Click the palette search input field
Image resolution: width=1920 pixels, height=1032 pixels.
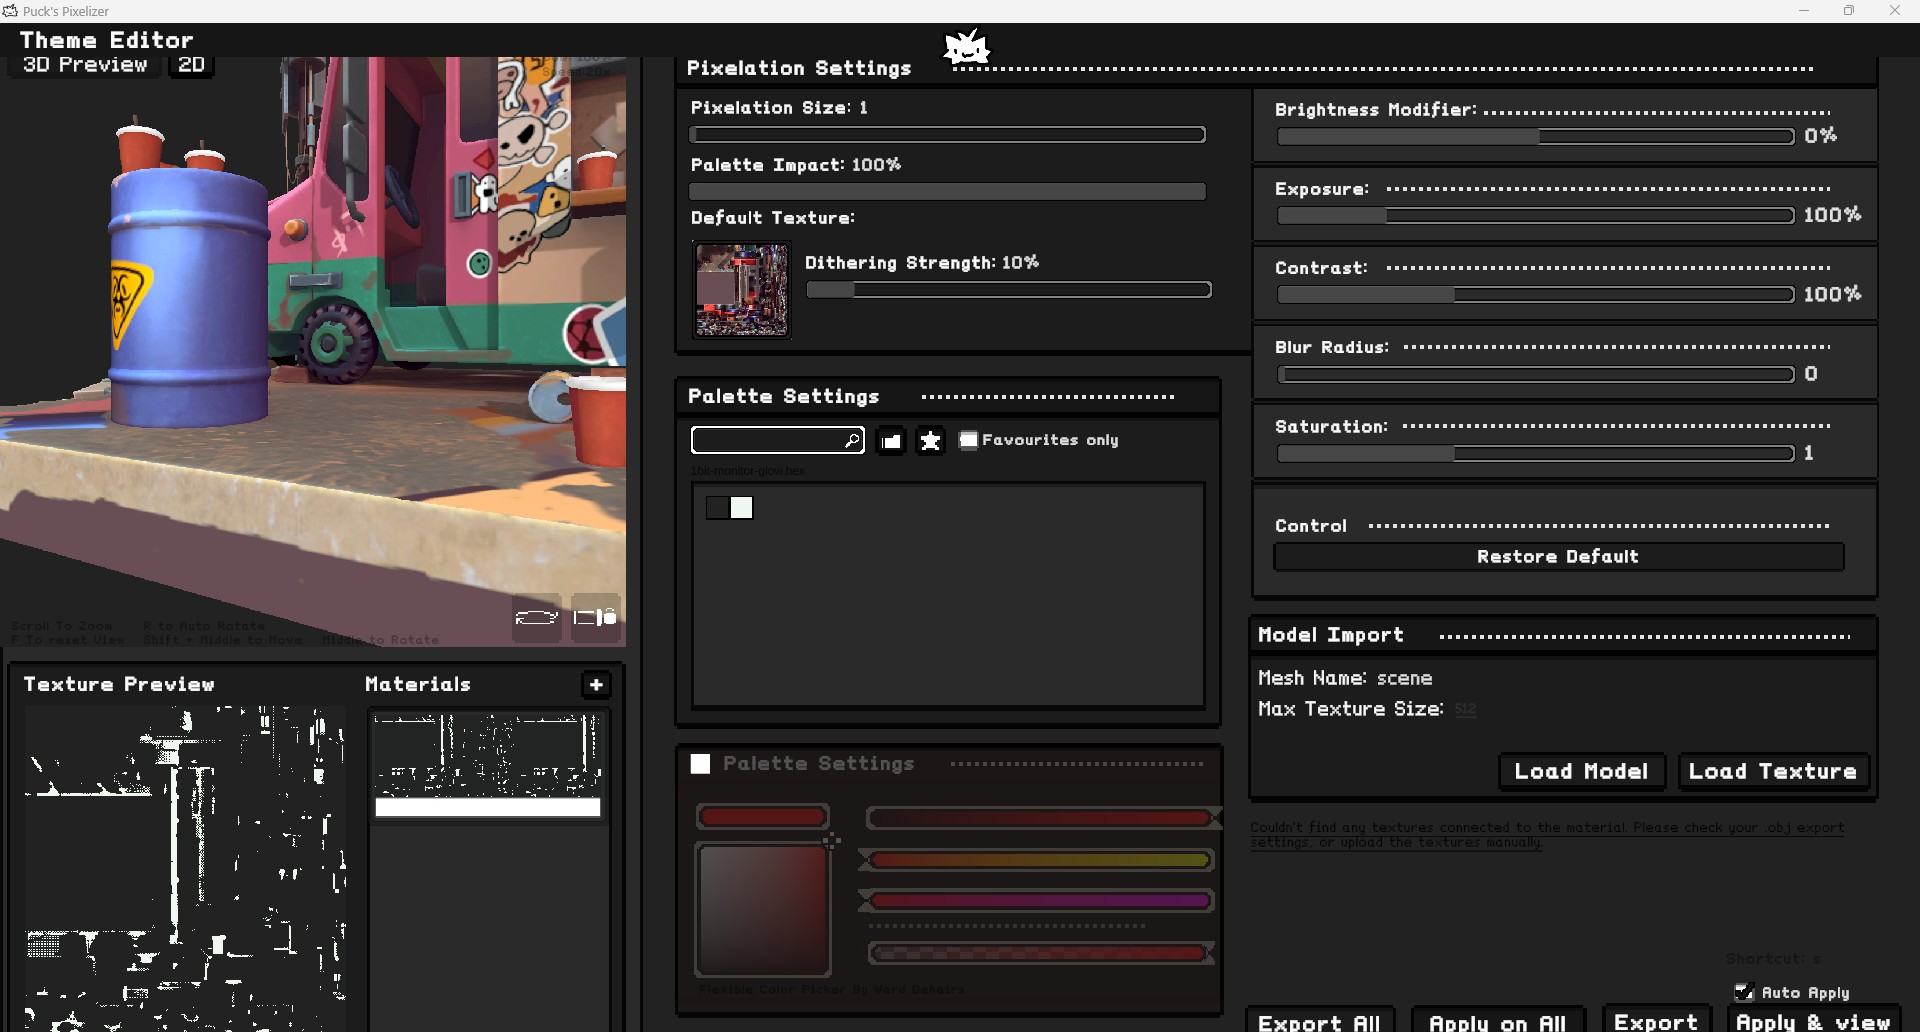pyautogui.click(x=777, y=440)
